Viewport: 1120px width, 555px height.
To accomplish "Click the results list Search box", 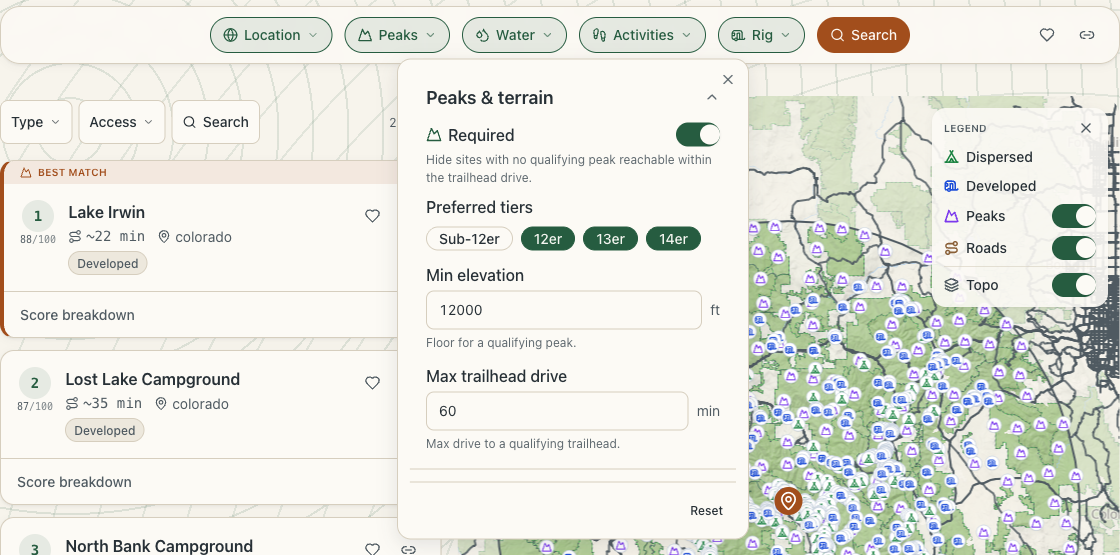I will point(216,122).
